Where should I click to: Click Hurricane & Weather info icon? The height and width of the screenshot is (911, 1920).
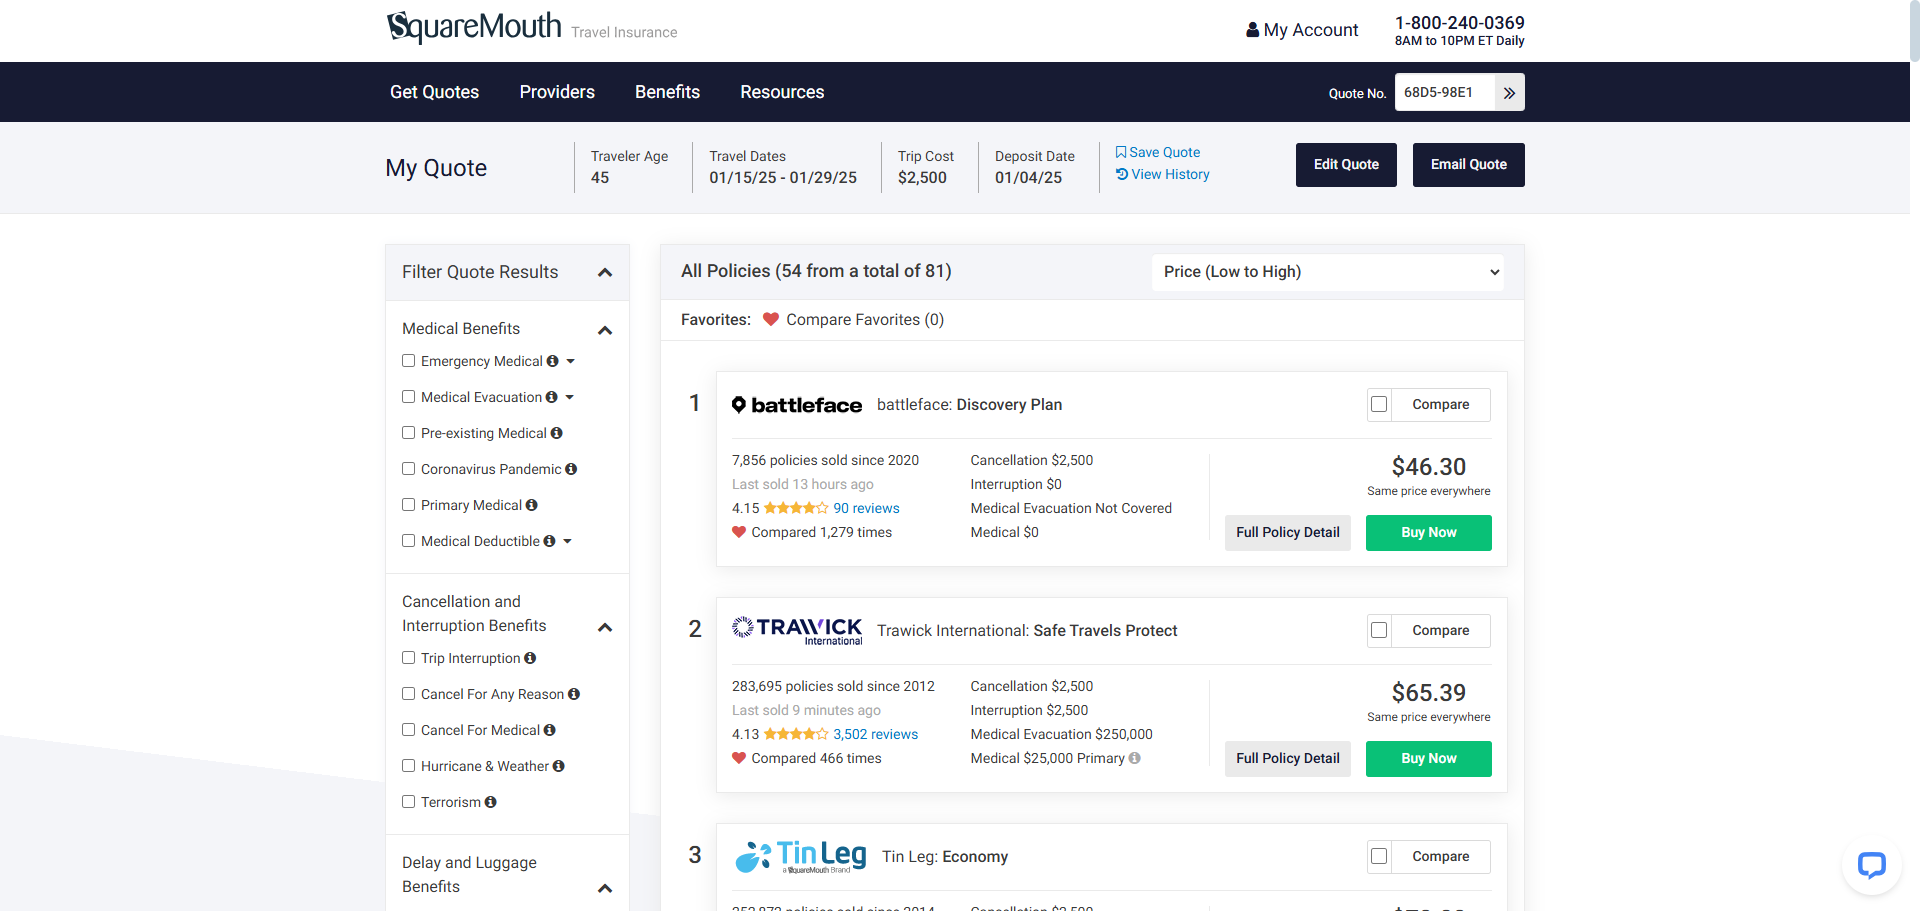pos(558,766)
